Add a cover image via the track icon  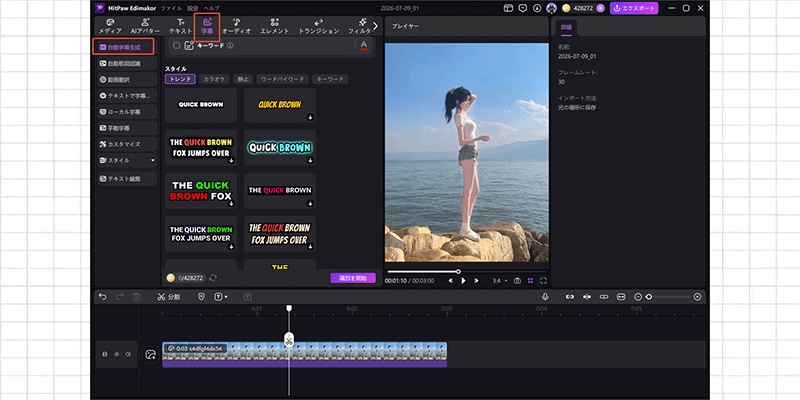coord(150,355)
